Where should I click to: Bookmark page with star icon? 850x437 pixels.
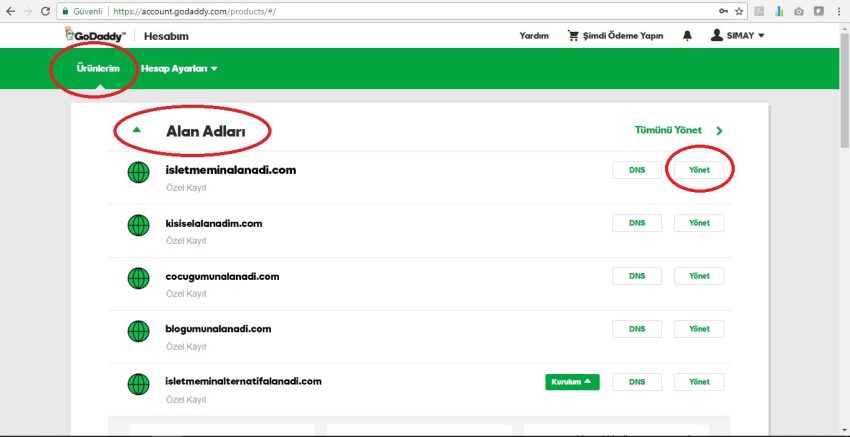click(x=739, y=11)
